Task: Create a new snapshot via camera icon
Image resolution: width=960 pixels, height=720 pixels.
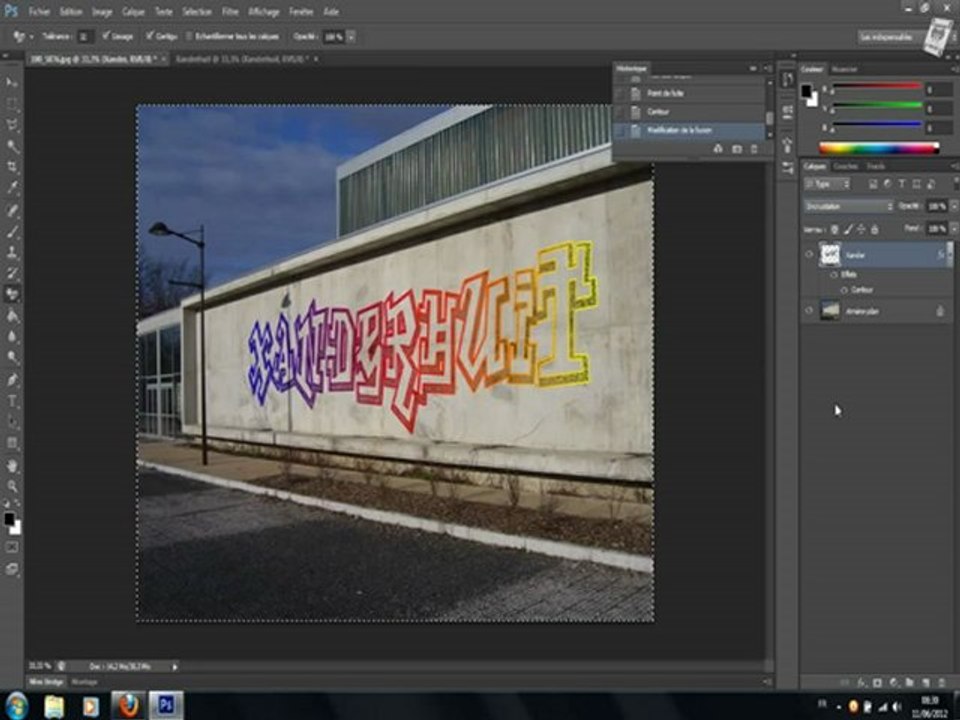Action: (737, 149)
